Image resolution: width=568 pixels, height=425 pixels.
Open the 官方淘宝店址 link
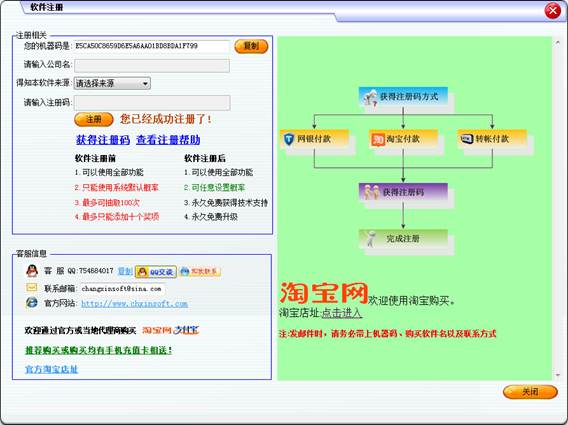(51, 369)
